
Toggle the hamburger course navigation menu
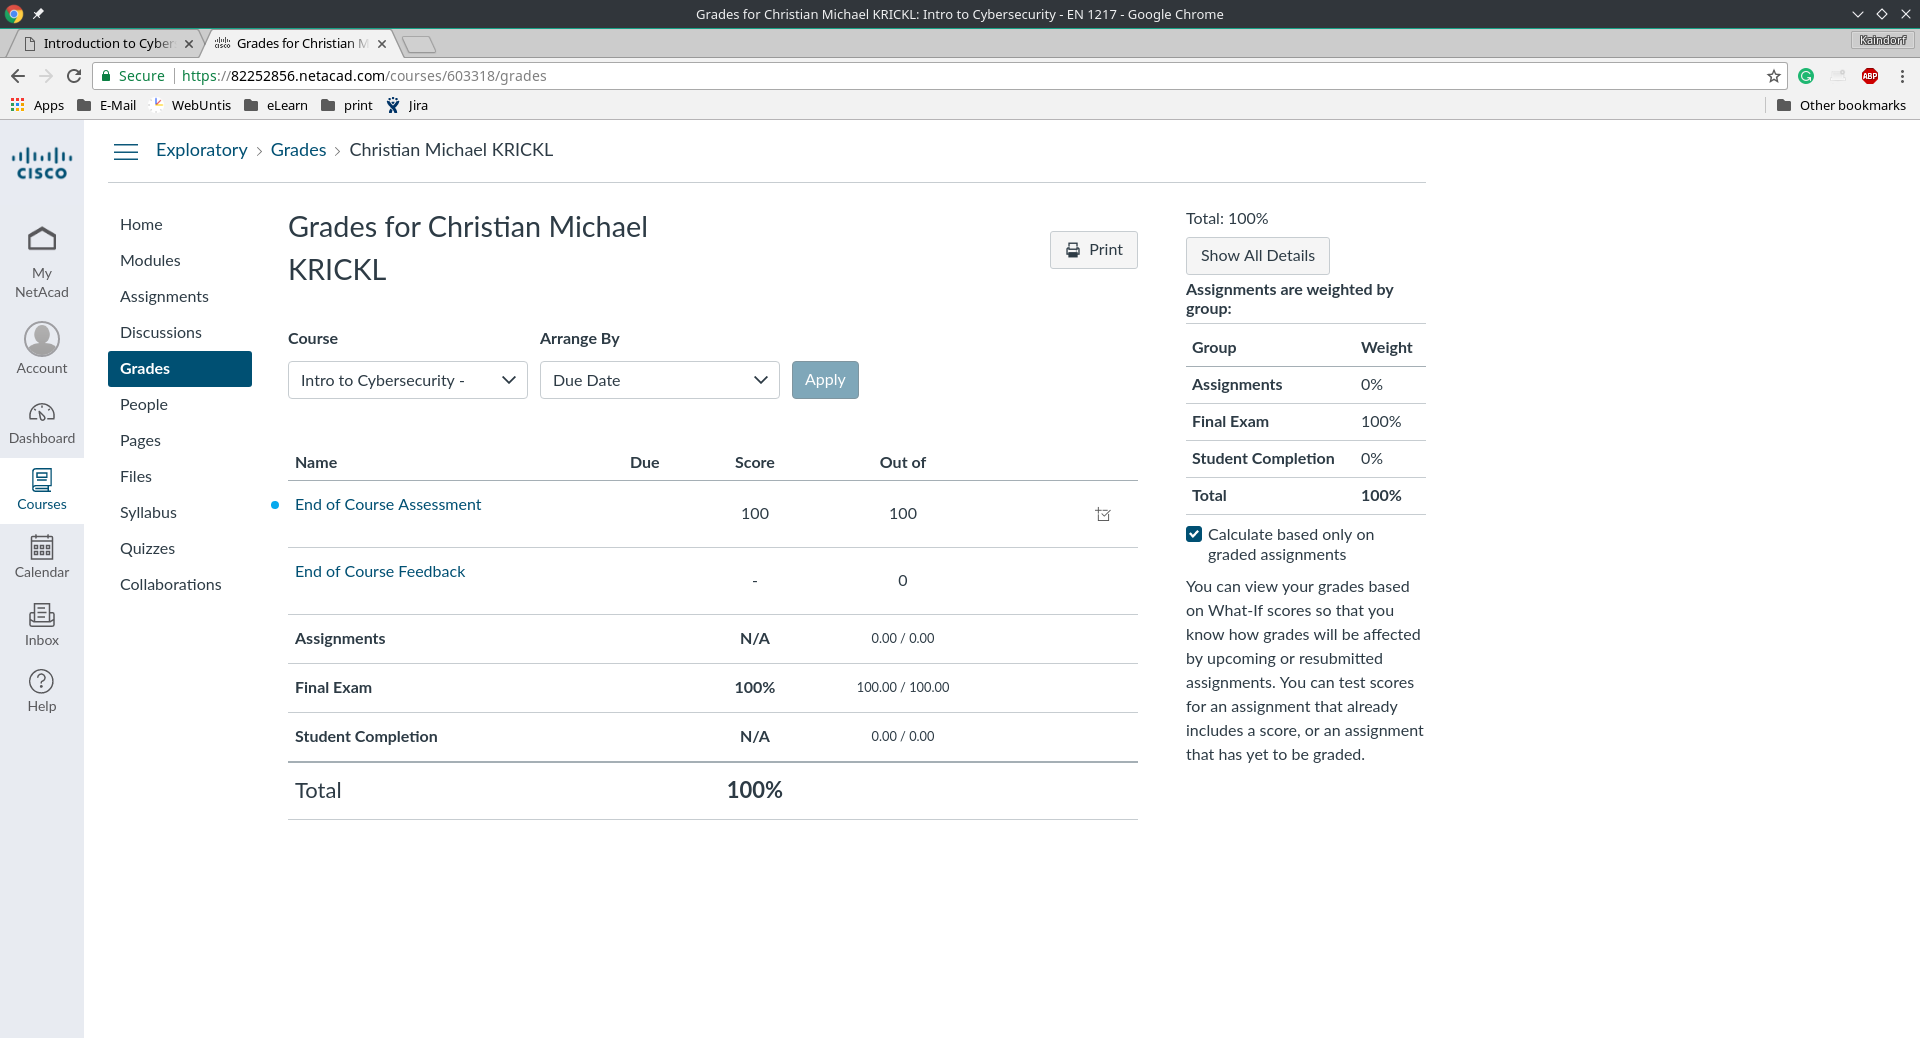[x=126, y=151]
